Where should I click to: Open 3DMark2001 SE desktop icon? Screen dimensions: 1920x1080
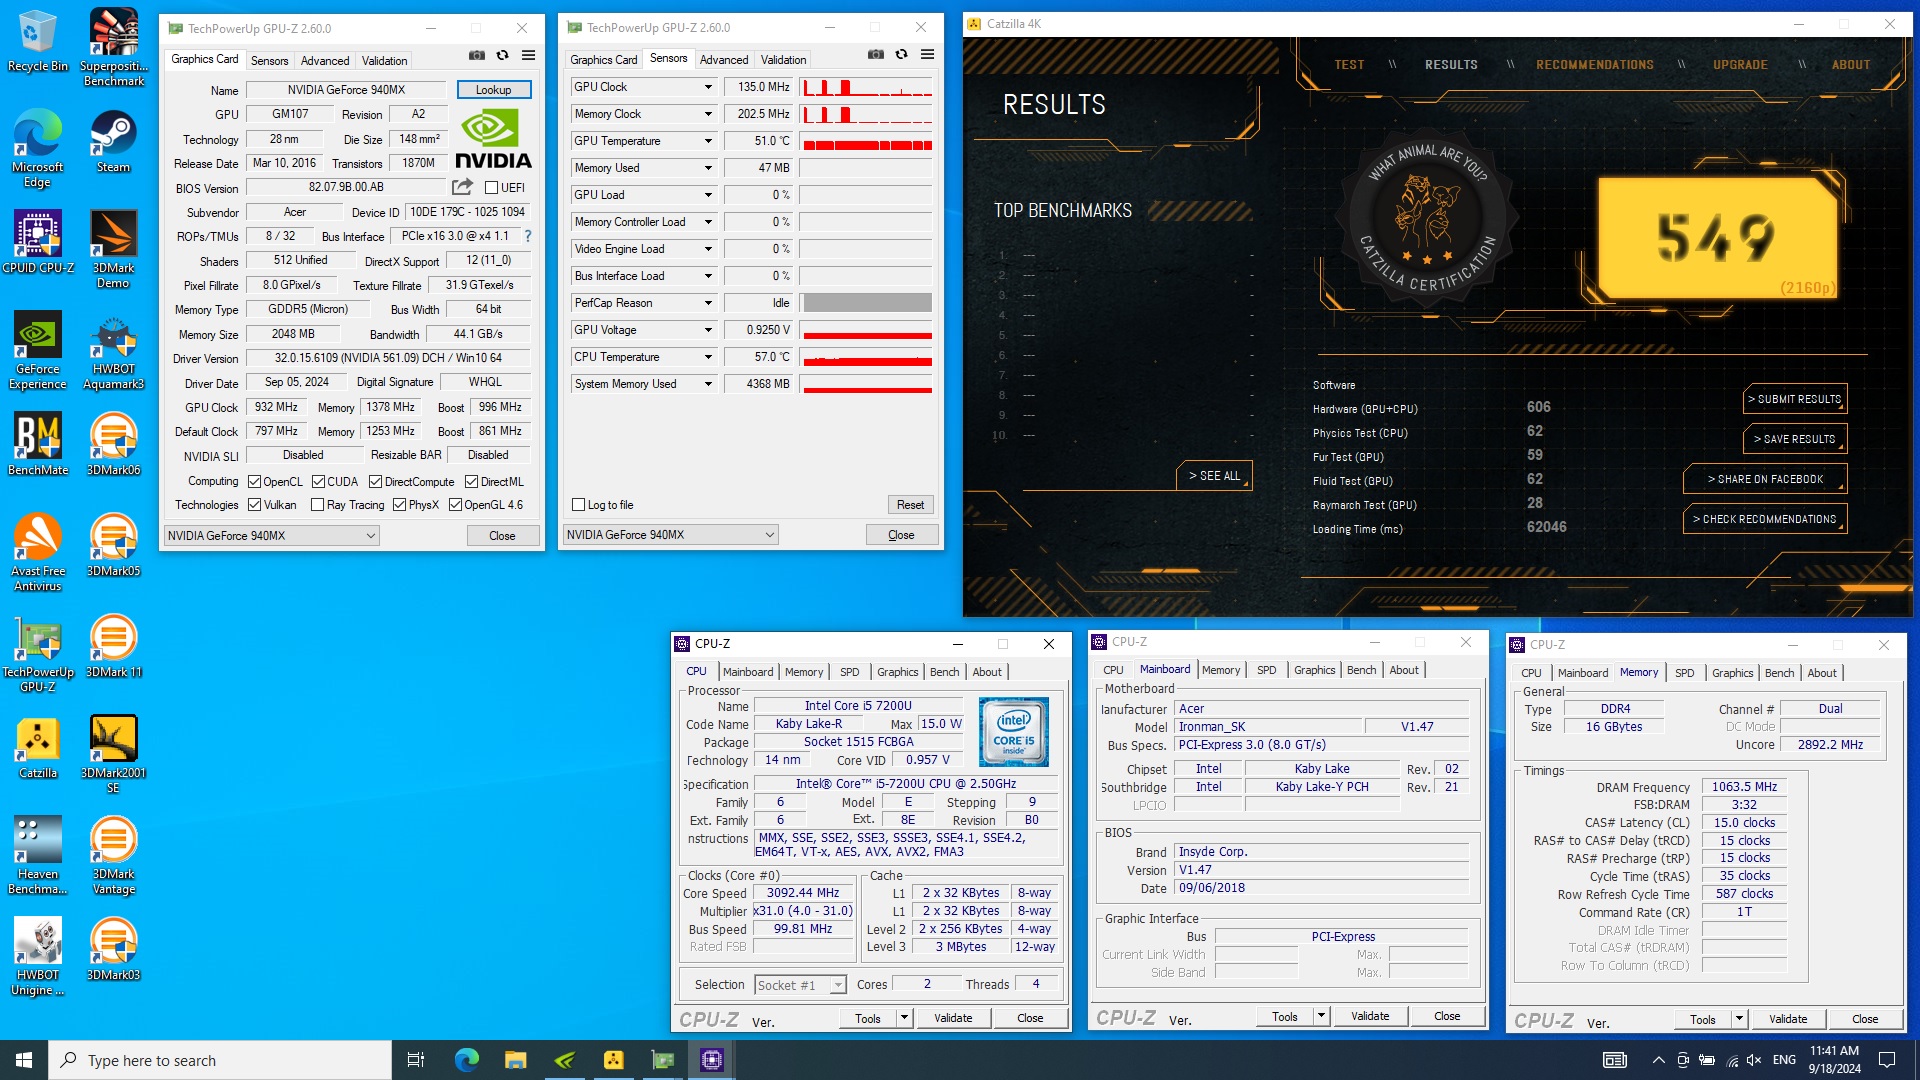point(113,754)
